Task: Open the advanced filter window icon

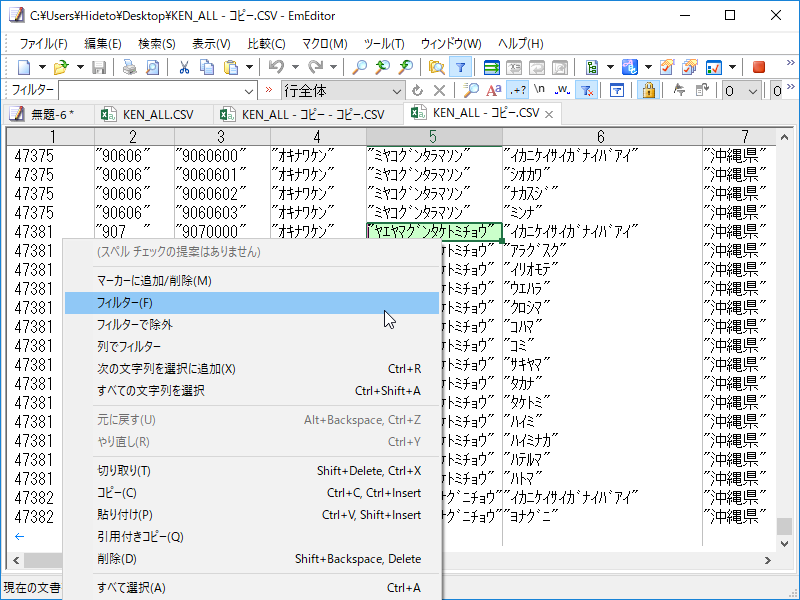Action: pos(617,91)
